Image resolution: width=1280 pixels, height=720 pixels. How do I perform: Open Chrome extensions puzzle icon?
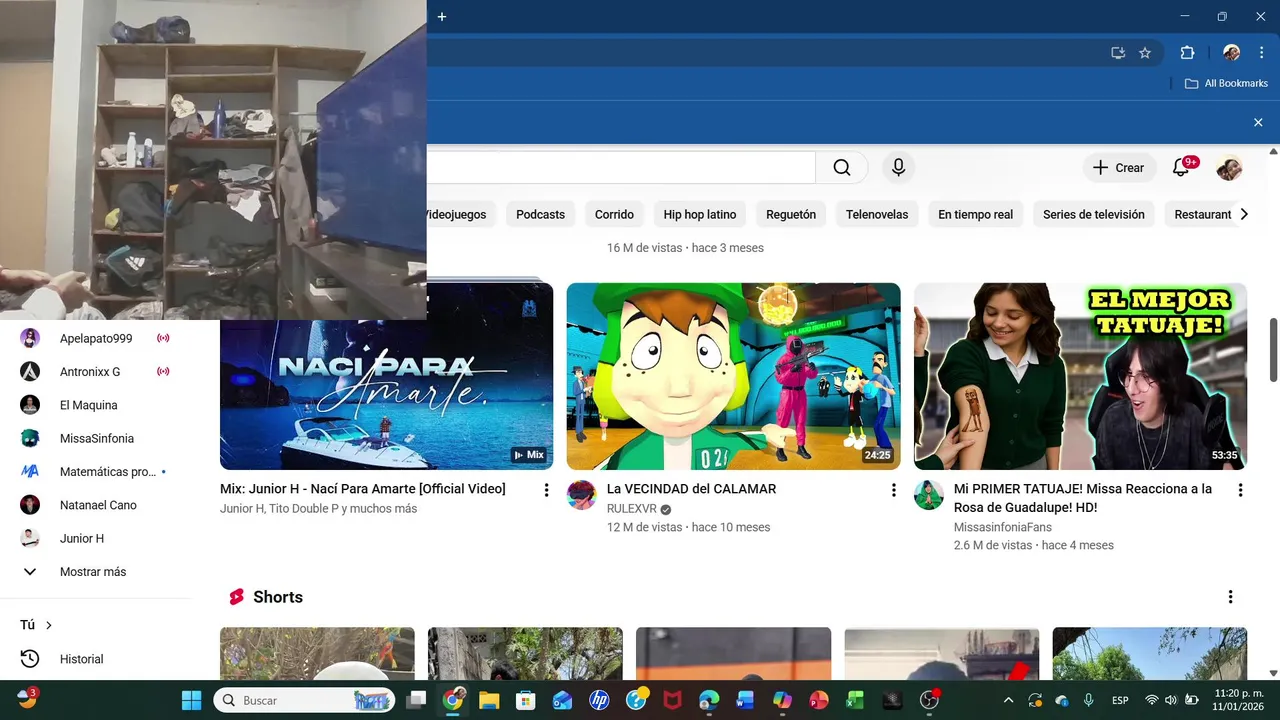click(x=1187, y=53)
